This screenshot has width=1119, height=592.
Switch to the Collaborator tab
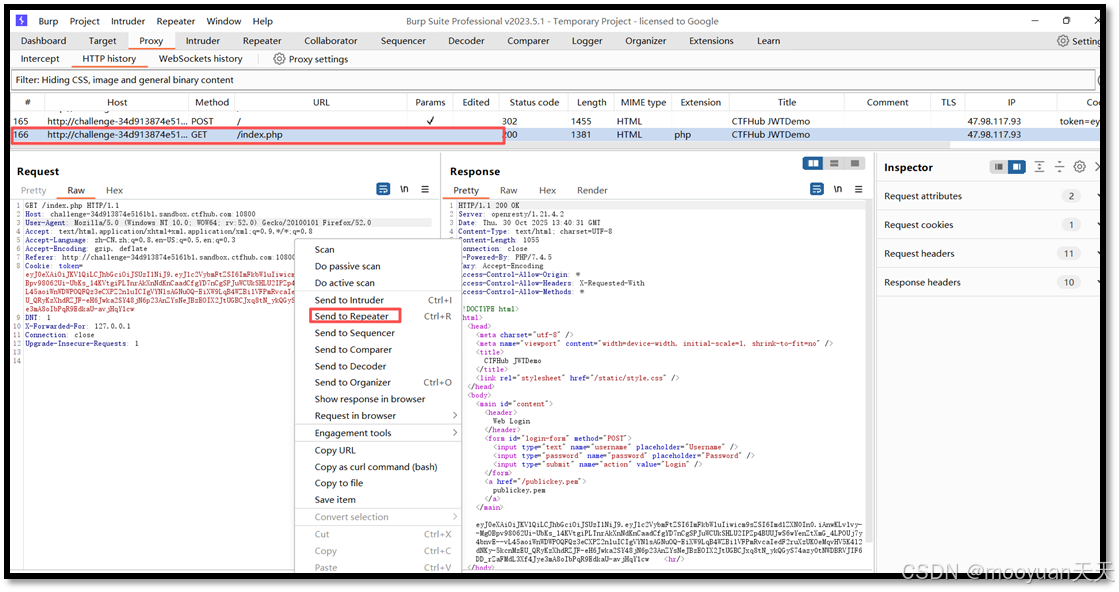pyautogui.click(x=331, y=41)
